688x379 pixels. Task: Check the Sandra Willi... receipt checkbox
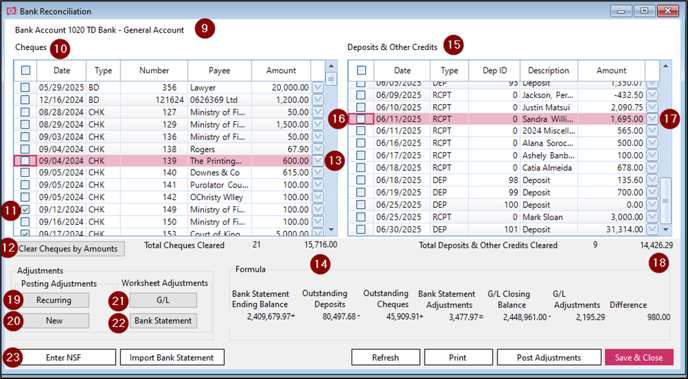point(360,118)
